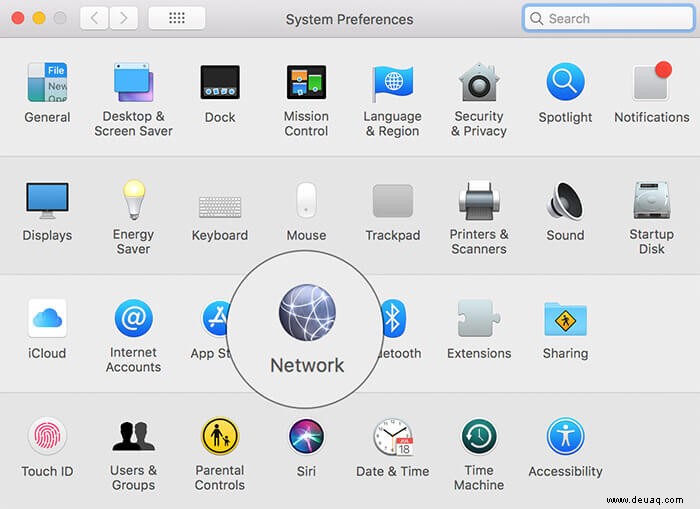700x509 pixels.
Task: Minimize the System Preferences window
Action: pyautogui.click(x=39, y=18)
